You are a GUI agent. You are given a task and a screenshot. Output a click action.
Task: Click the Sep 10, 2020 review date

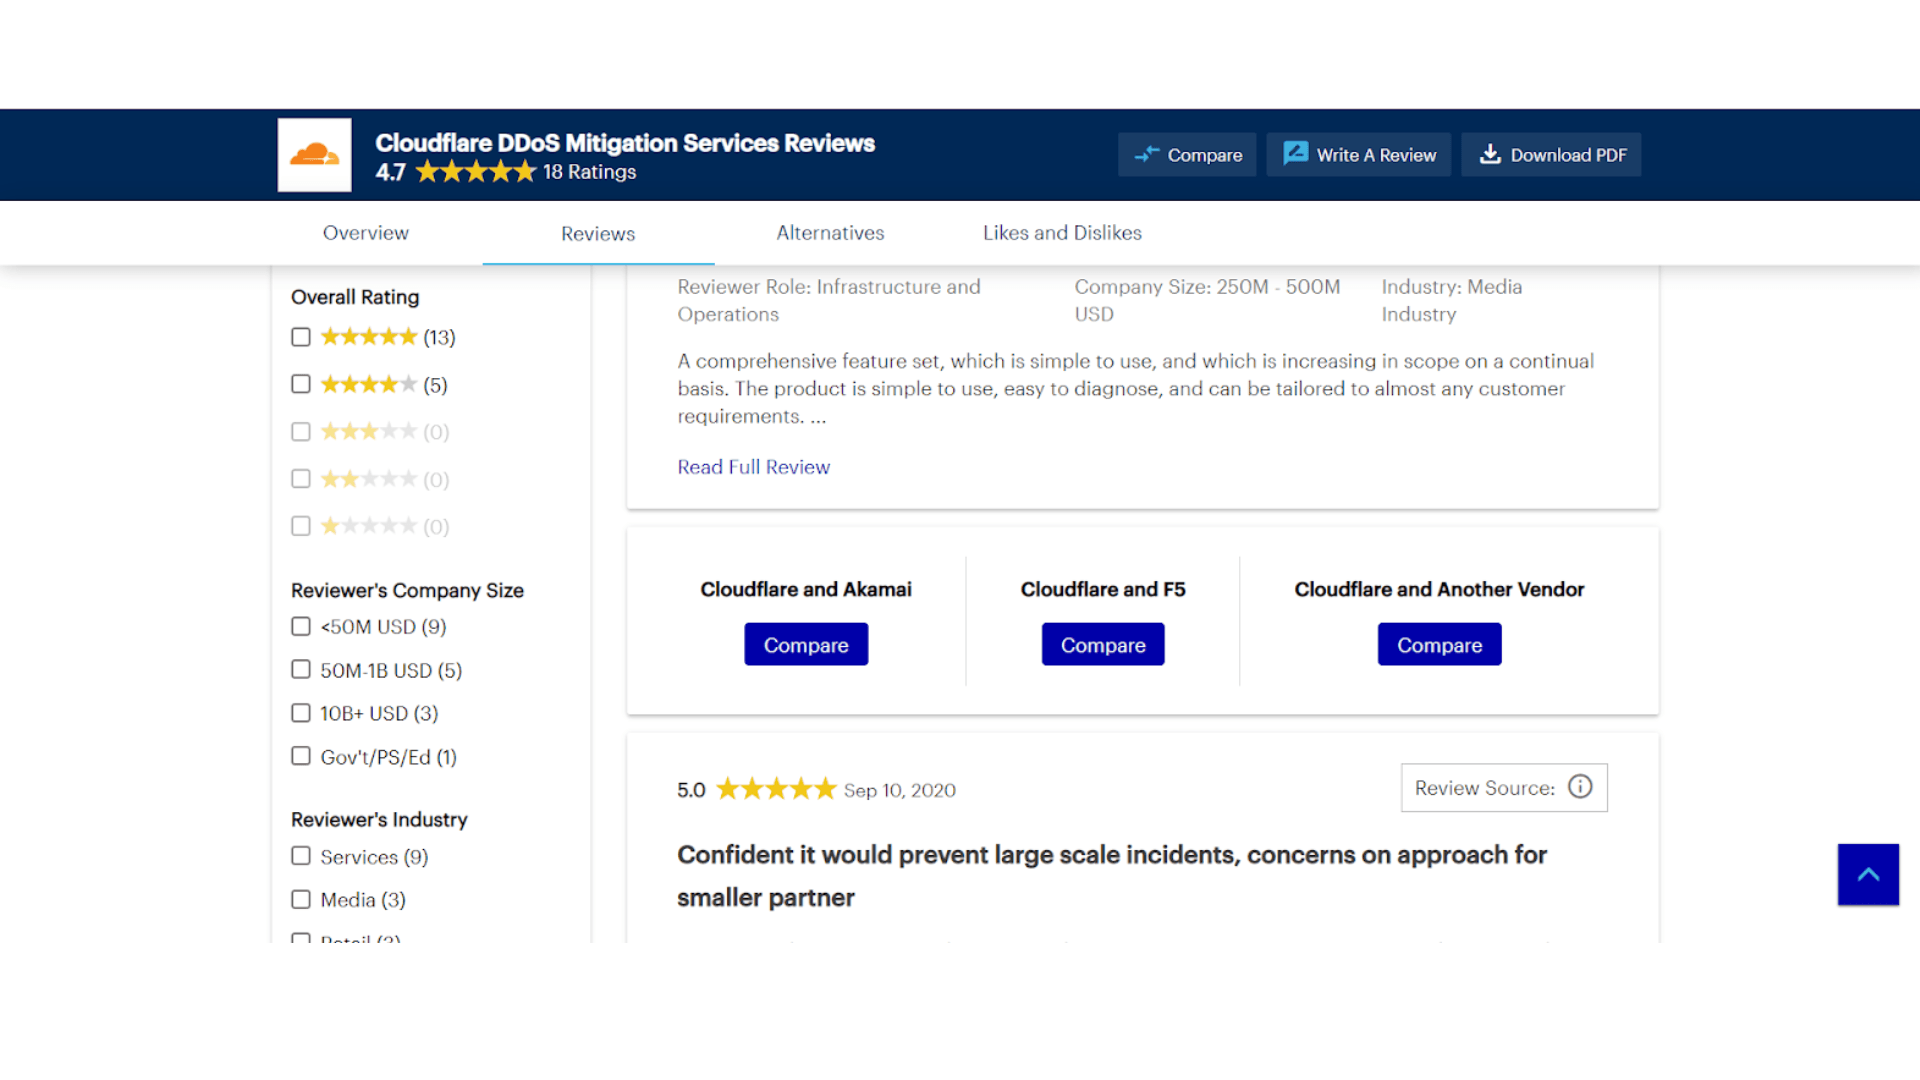[900, 790]
